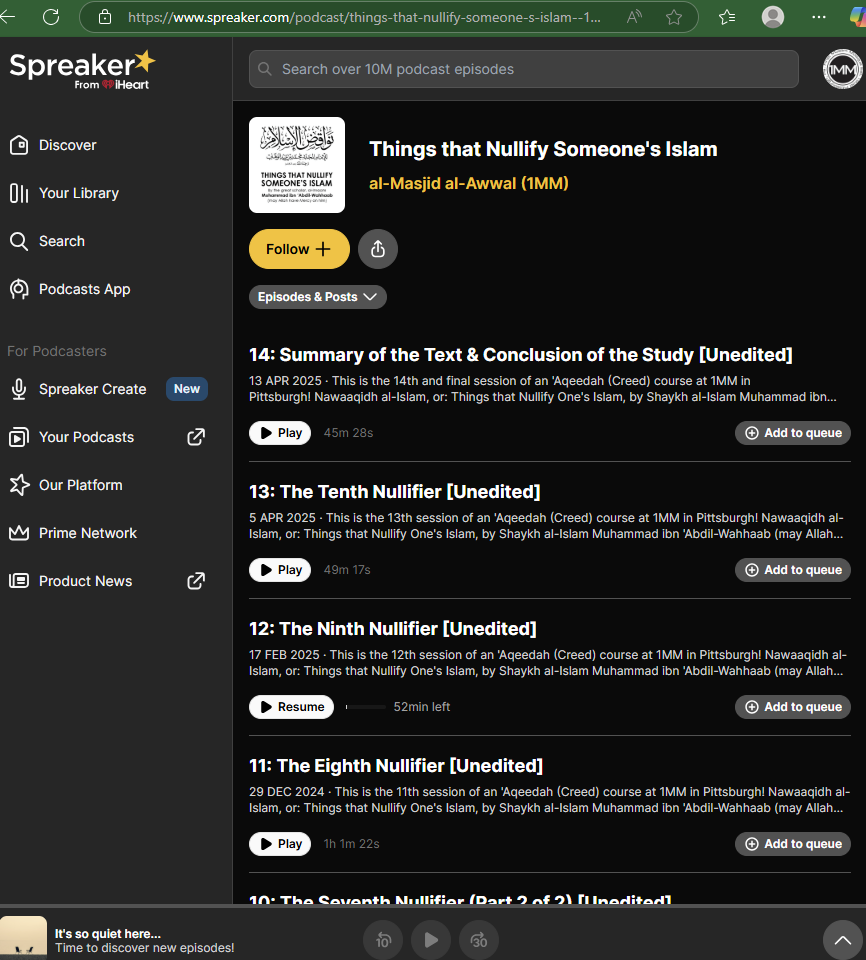866x960 pixels.
Task: Skip forward 30 seconds in player
Action: pyautogui.click(x=479, y=940)
